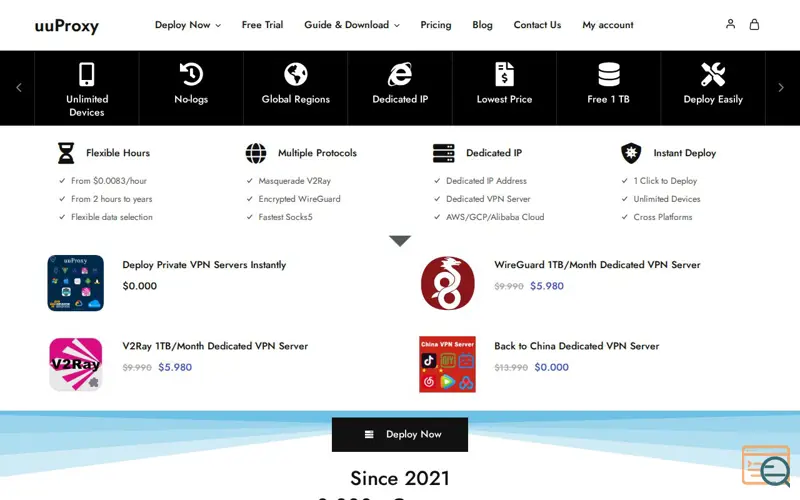Go to the Free Trial page
This screenshot has width=800, height=500.
(262, 24)
